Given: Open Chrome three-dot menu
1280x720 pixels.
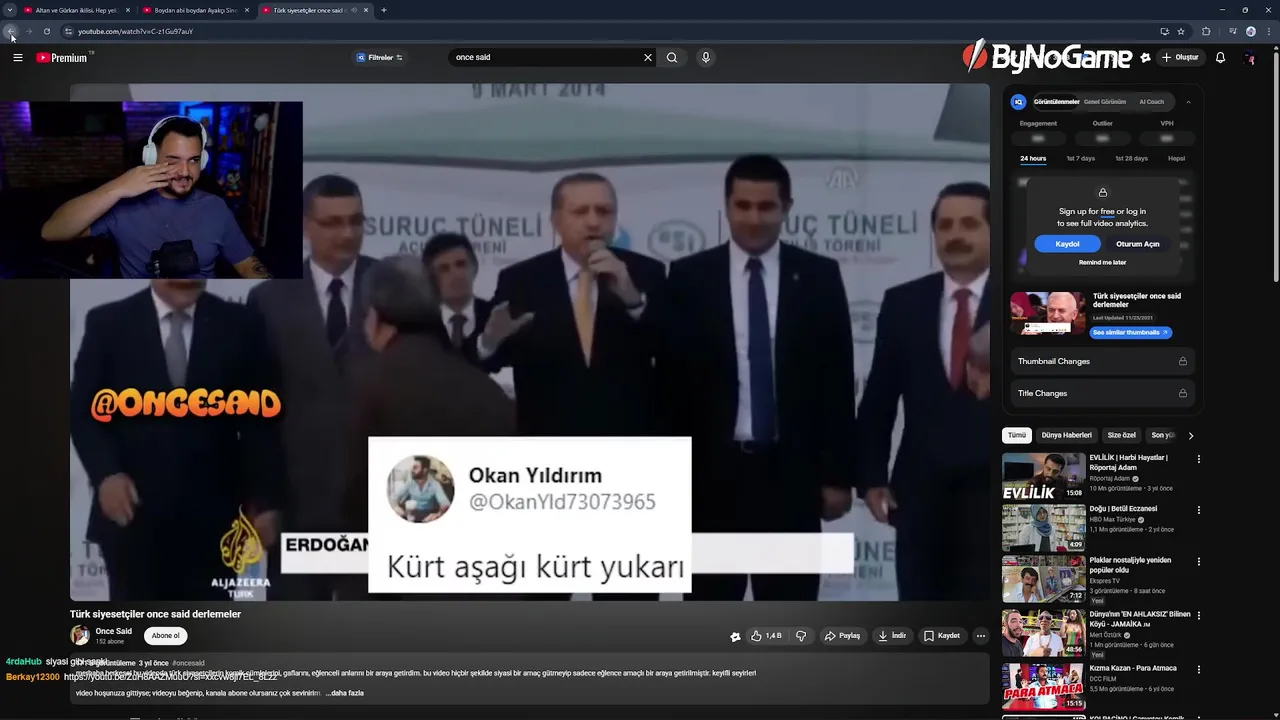Looking at the screenshot, I should click(1267, 31).
